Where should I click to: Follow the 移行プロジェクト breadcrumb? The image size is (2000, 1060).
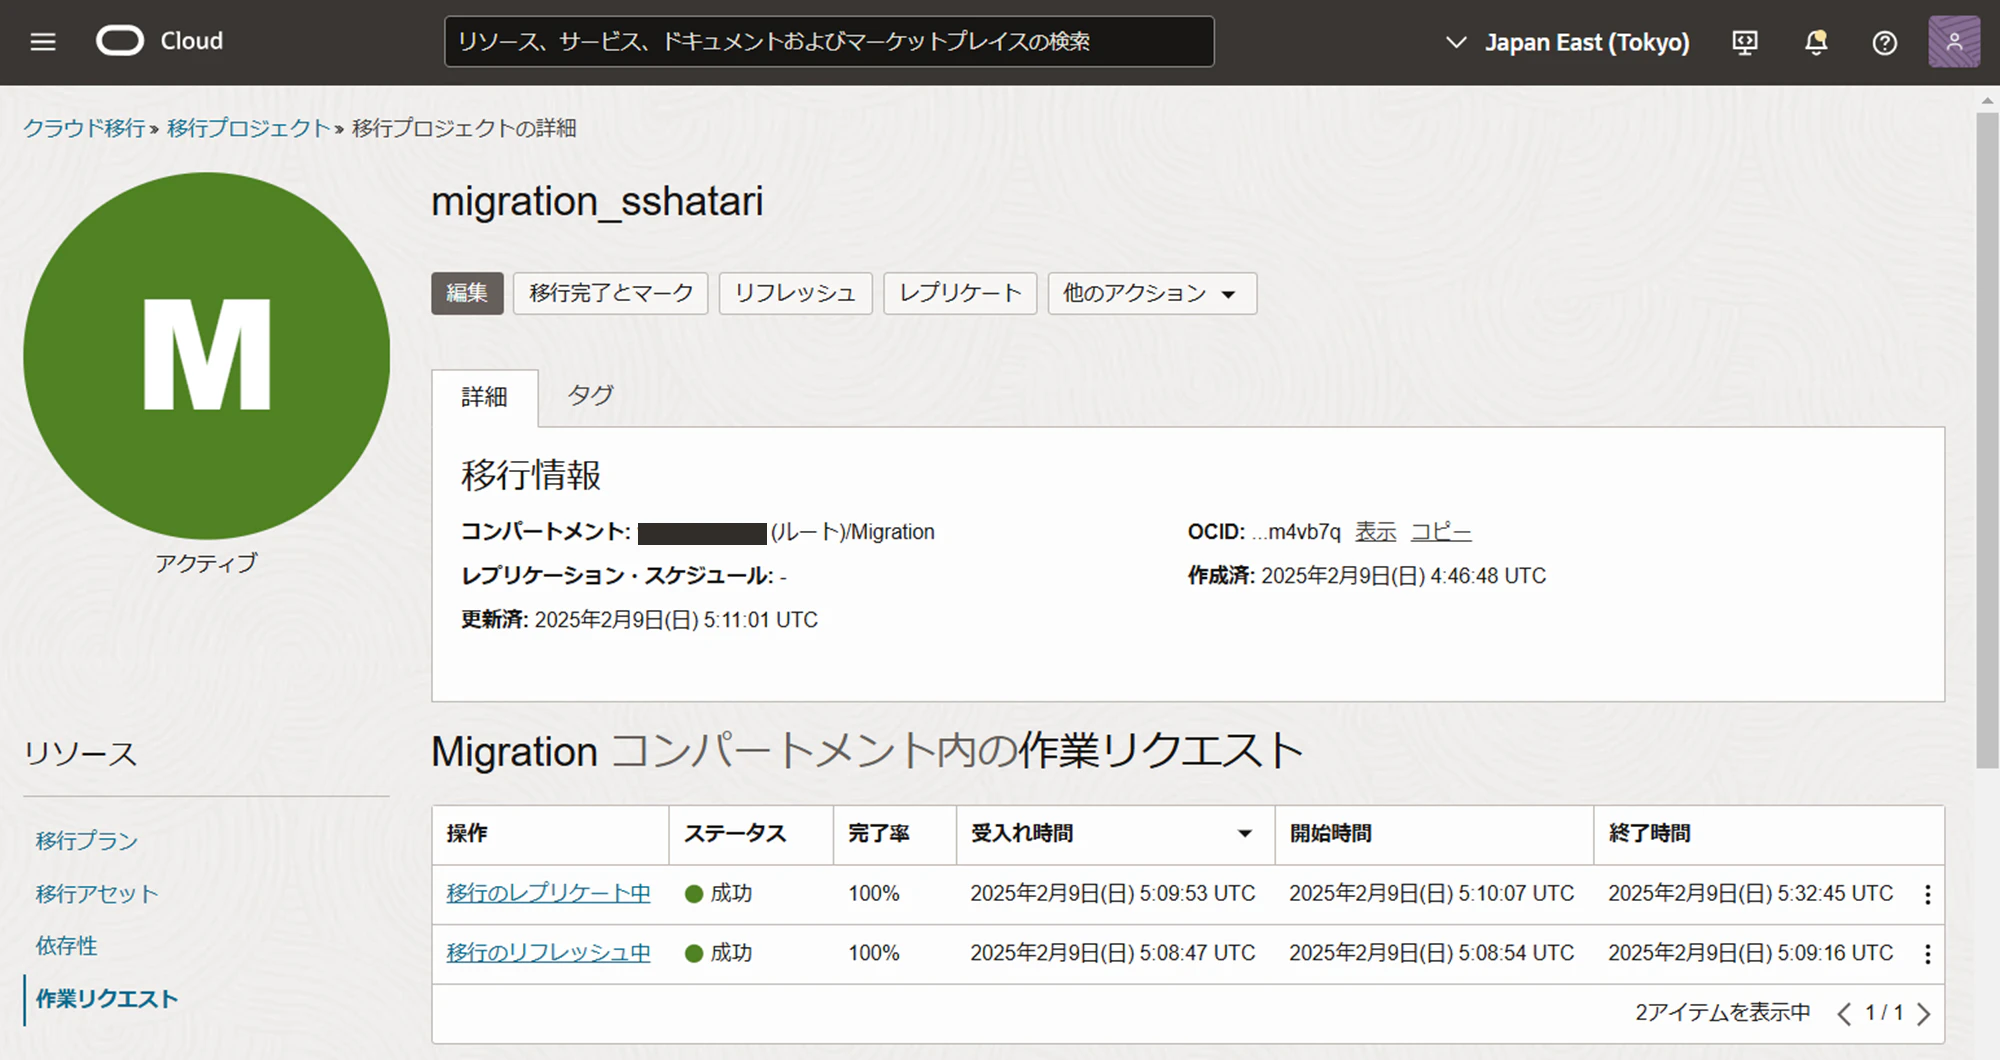coord(248,128)
